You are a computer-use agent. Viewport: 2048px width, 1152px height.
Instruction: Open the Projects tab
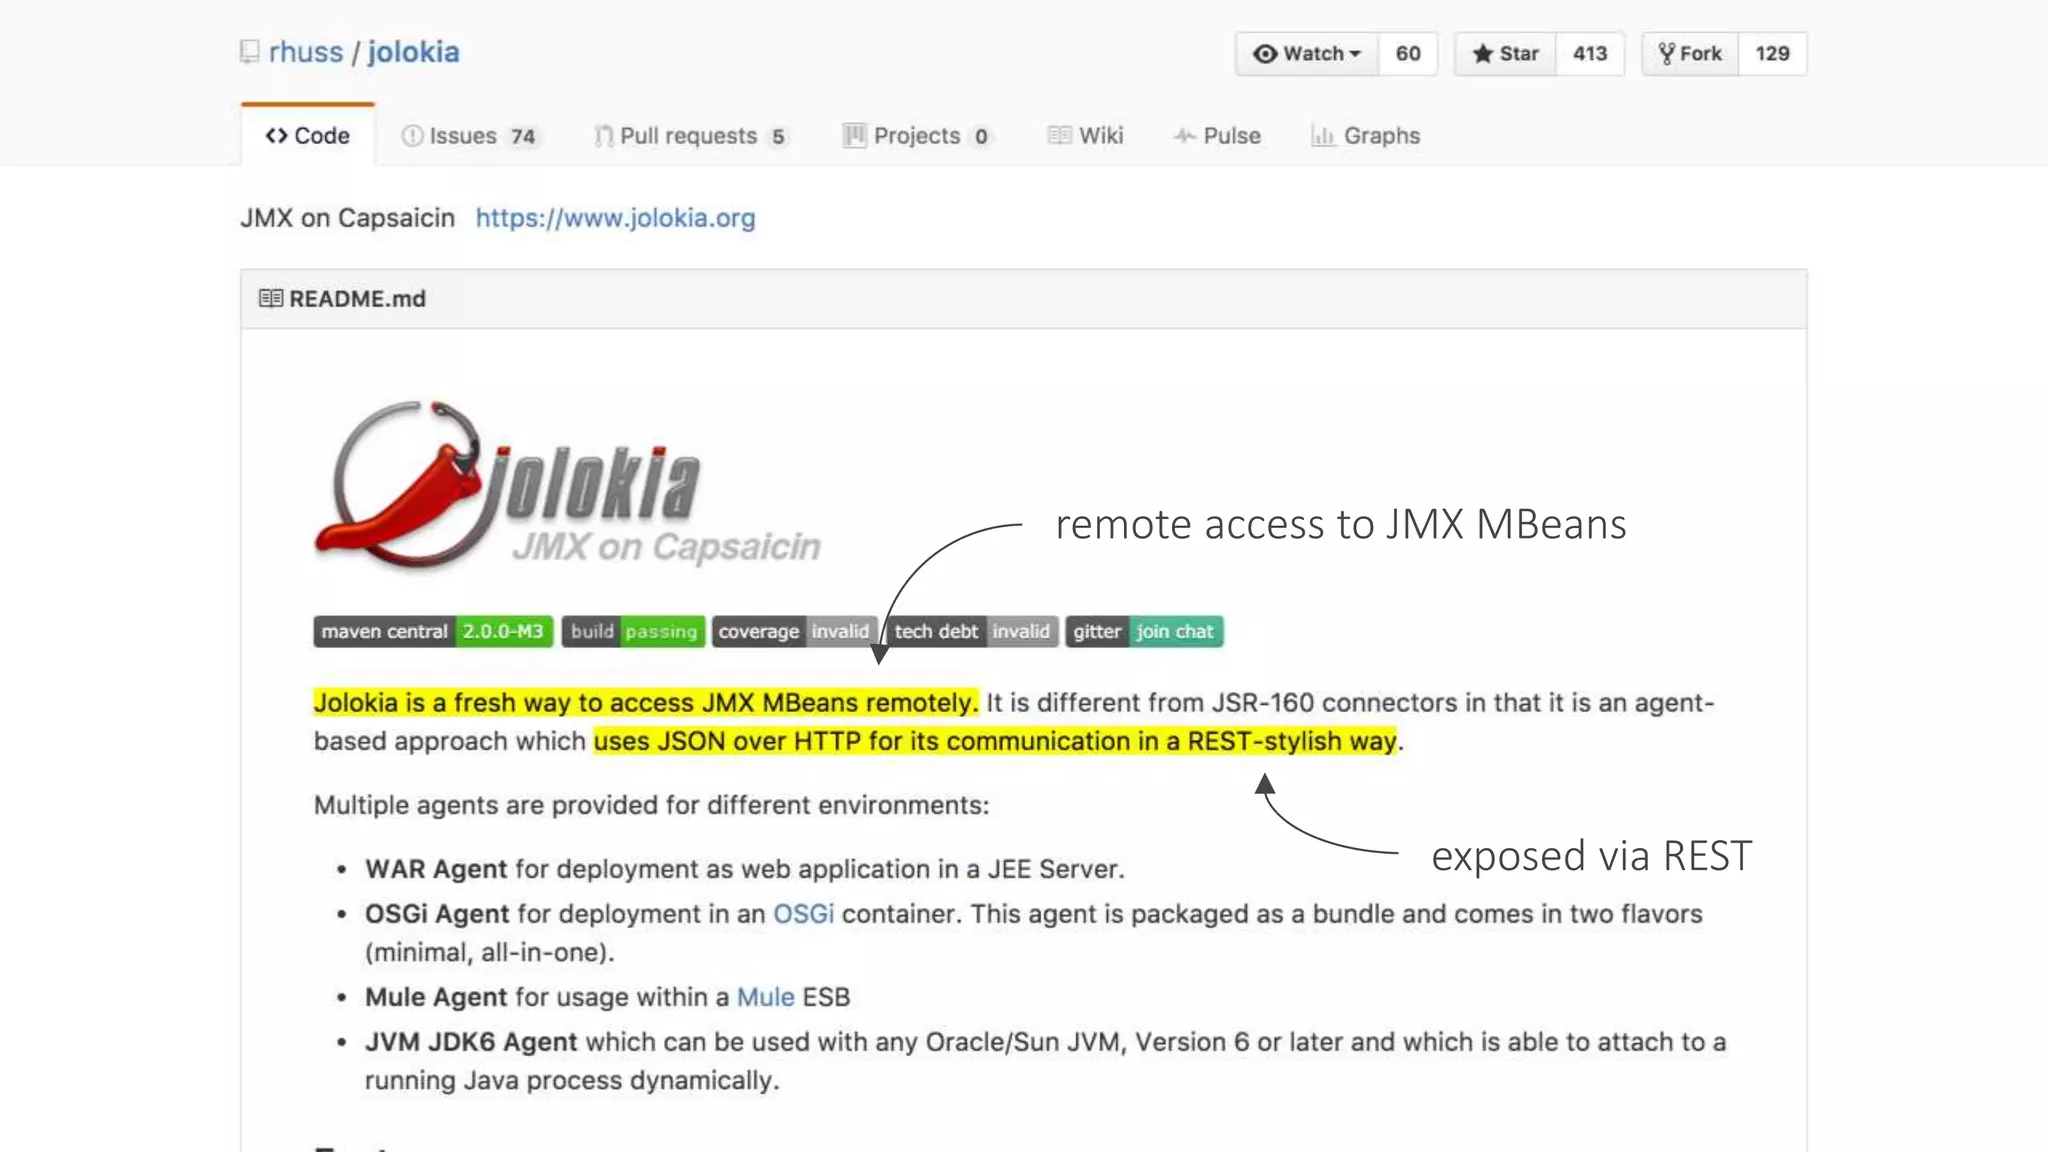click(917, 136)
